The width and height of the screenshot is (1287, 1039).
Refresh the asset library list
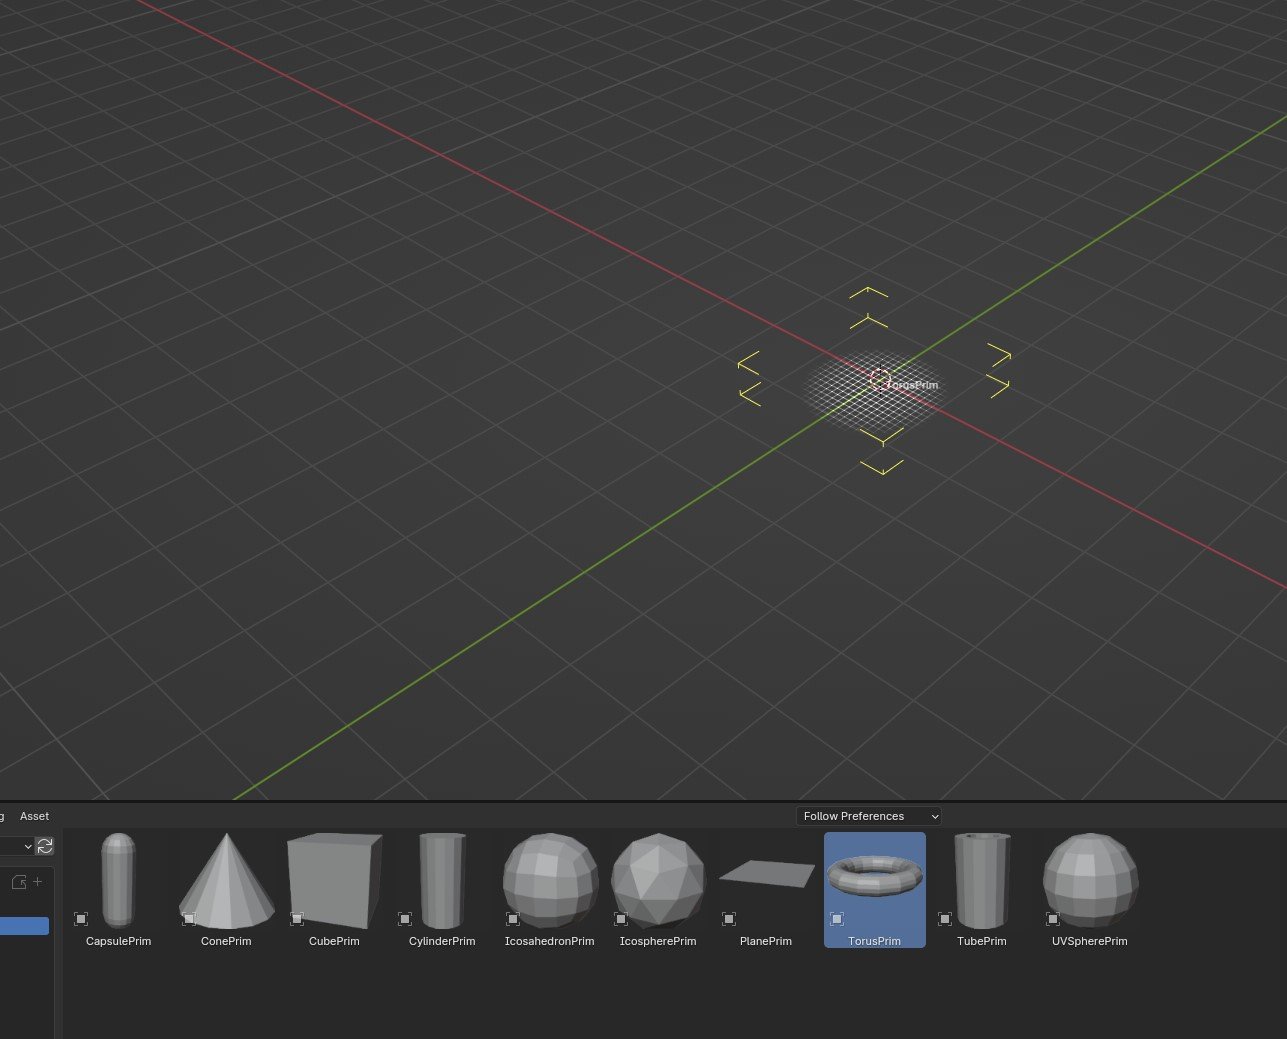coord(45,846)
